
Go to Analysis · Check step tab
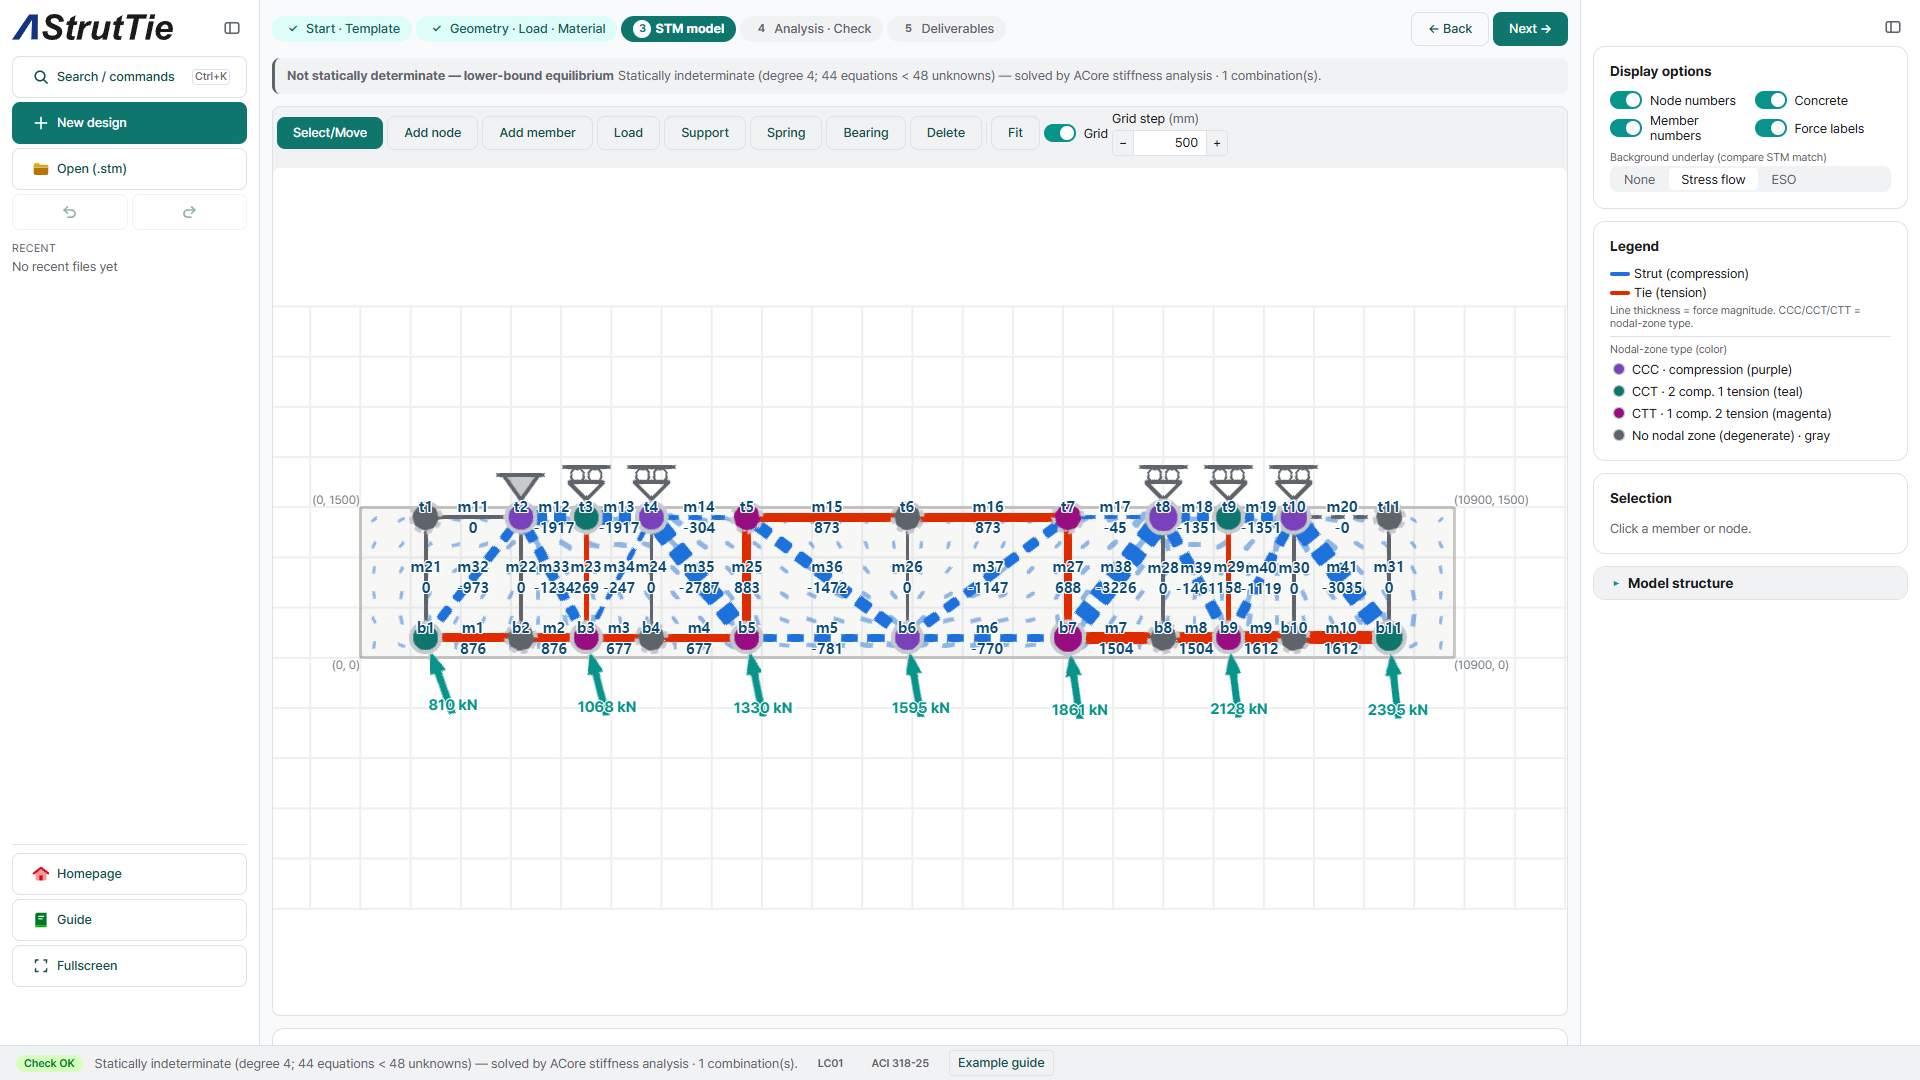[814, 29]
